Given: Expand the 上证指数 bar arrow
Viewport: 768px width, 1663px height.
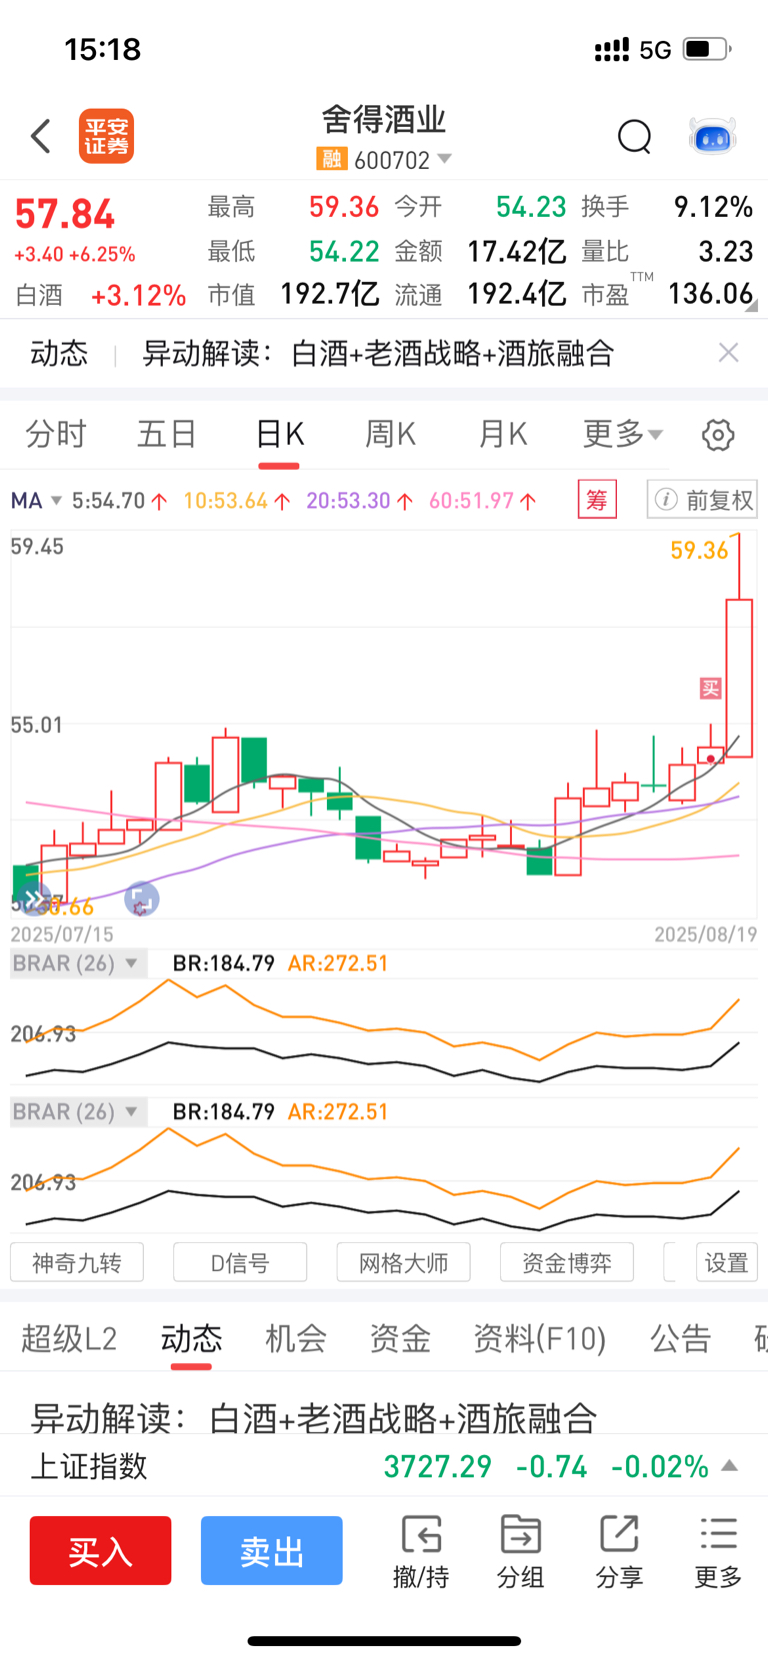Looking at the screenshot, I should pos(730,1466).
